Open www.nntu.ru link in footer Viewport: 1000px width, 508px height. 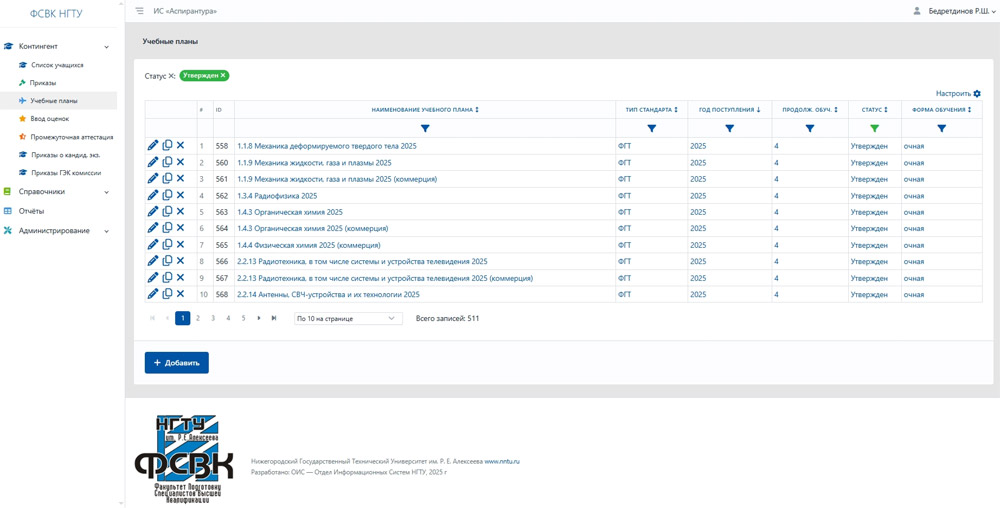pyautogui.click(x=501, y=462)
